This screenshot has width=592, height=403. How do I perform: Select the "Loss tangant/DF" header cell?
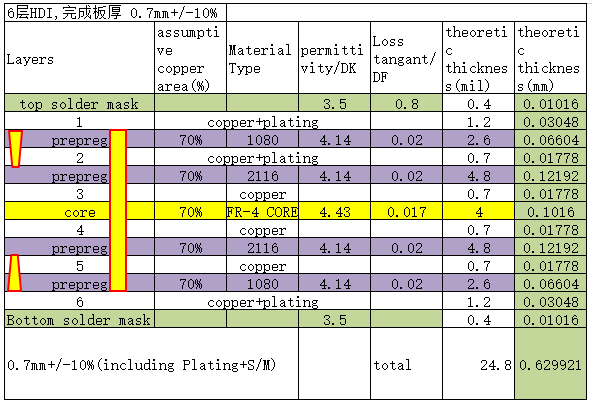(406, 58)
